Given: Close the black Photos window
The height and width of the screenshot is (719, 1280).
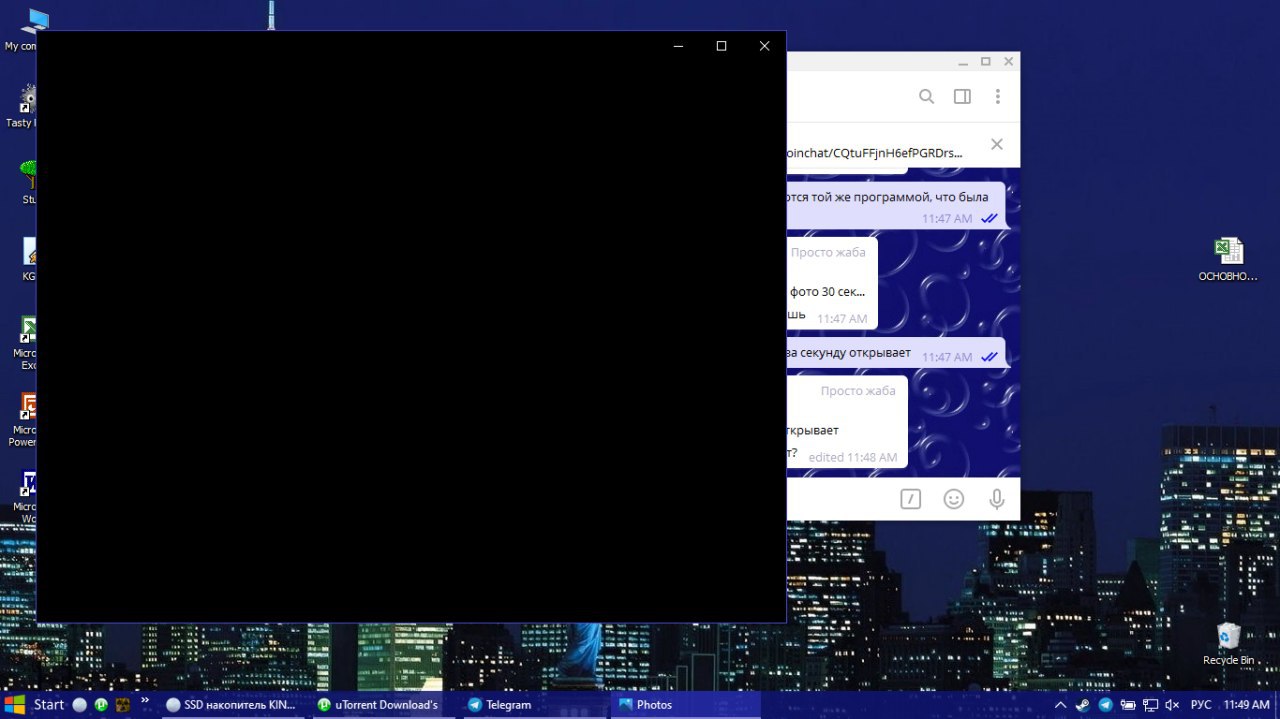Looking at the screenshot, I should click(x=764, y=46).
